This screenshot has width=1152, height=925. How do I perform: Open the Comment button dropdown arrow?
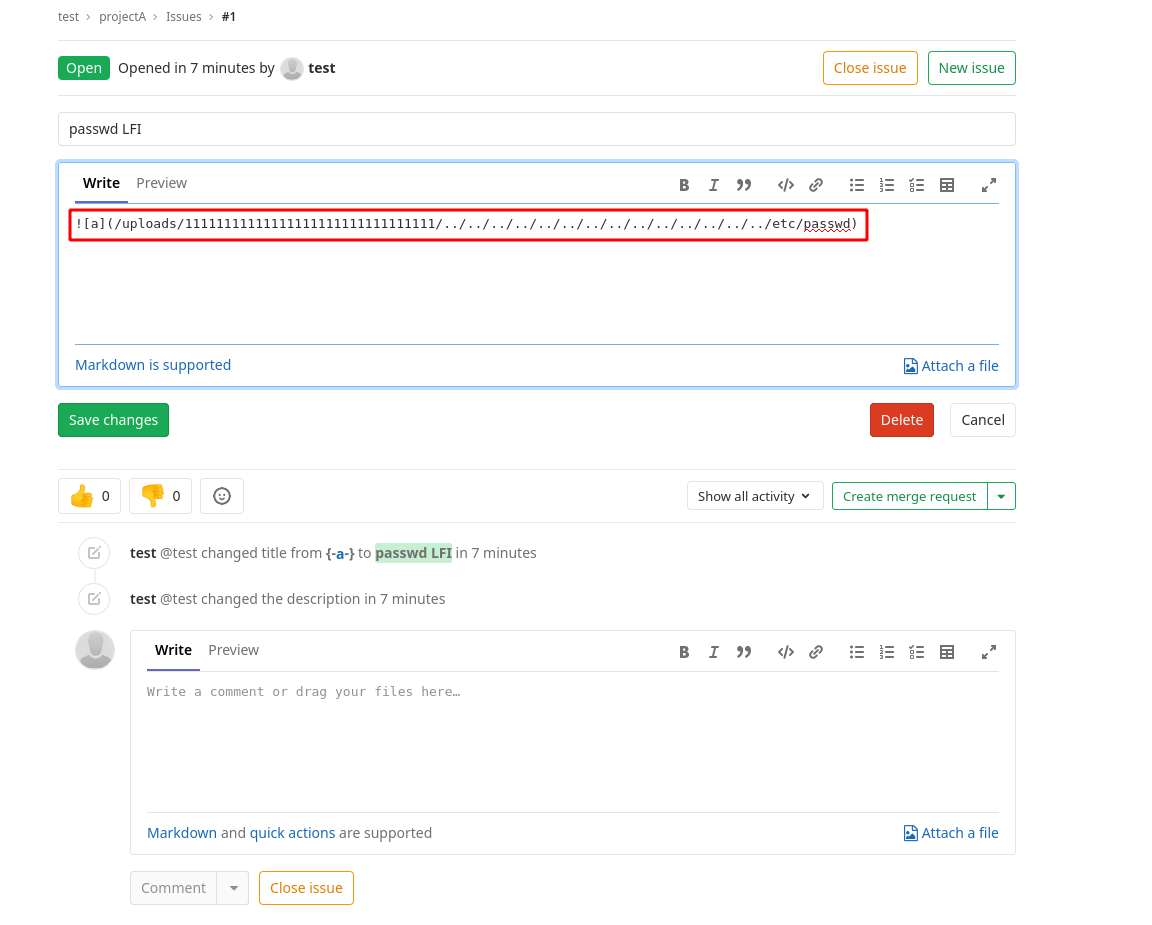coord(234,888)
